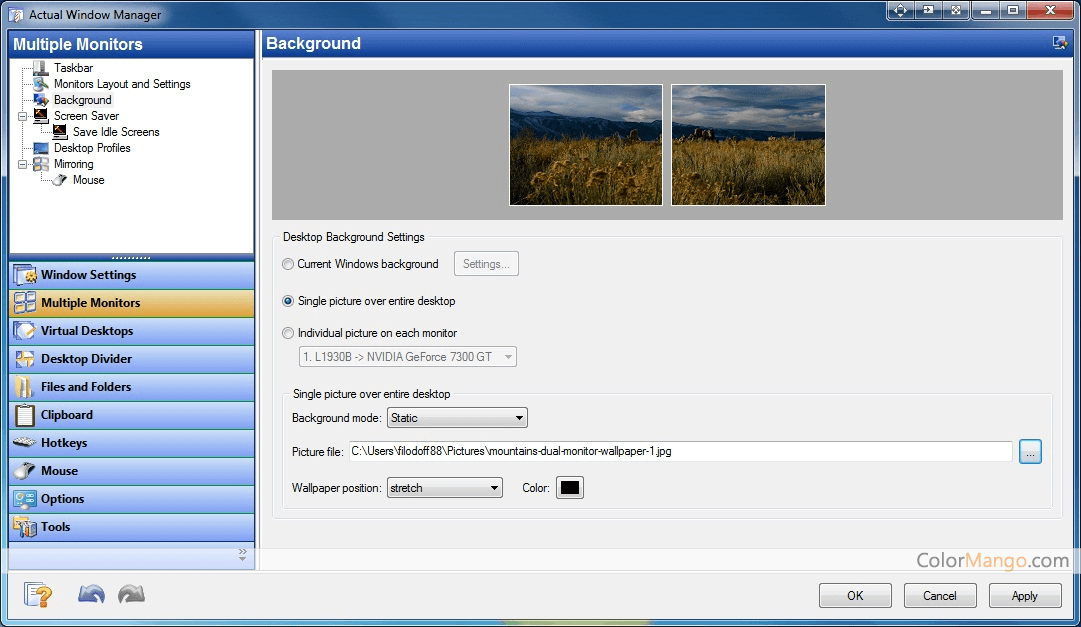The width and height of the screenshot is (1081, 627).
Task: Click the redo arrow icon
Action: 131,595
